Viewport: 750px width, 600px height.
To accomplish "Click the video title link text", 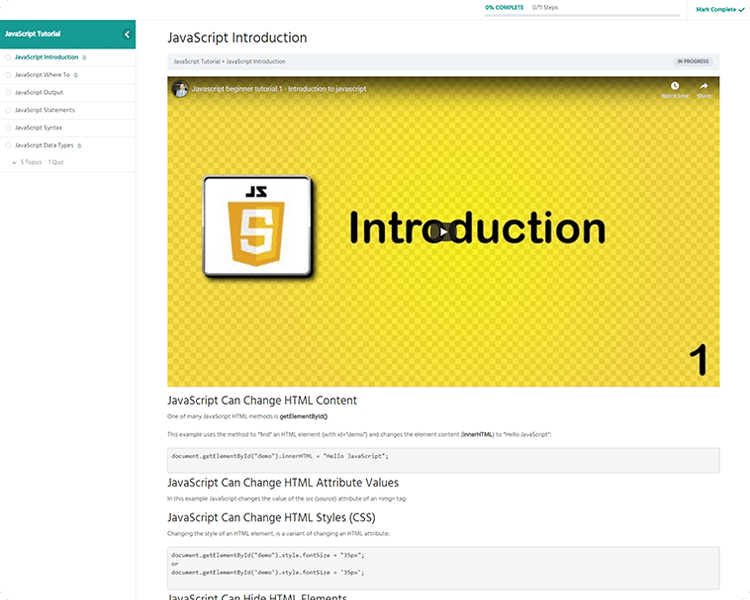I will coord(279,89).
